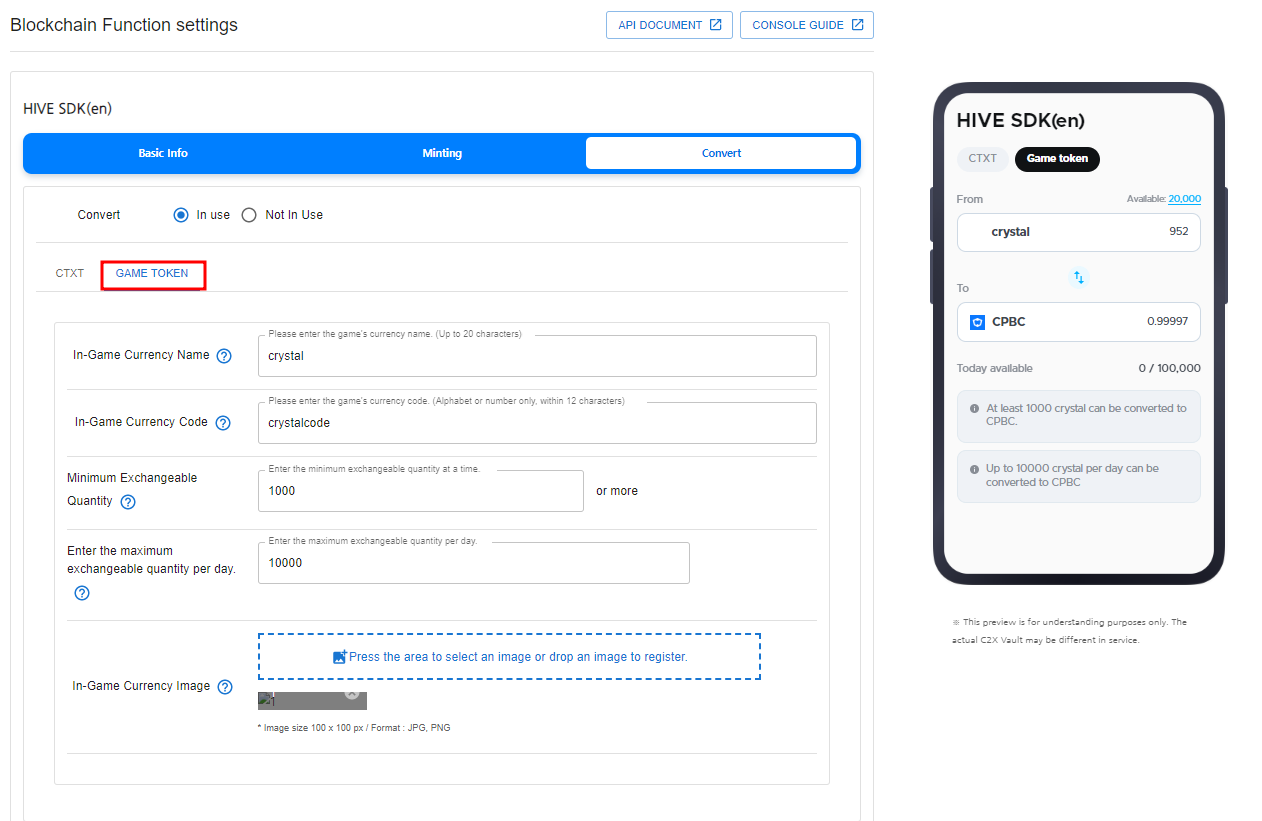Show help for Minimum Exchangeable Quantity
Viewport: 1262px width, 821px height.
[x=128, y=502]
